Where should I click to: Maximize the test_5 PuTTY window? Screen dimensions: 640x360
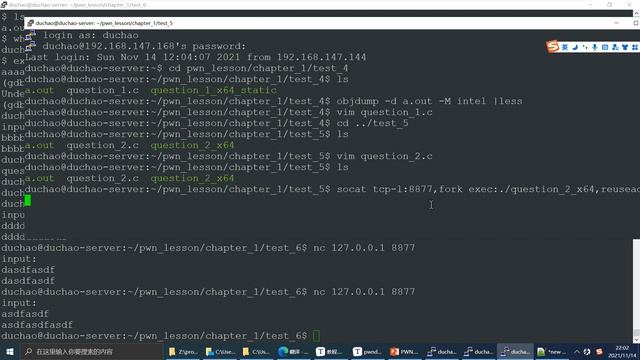coord(636,23)
